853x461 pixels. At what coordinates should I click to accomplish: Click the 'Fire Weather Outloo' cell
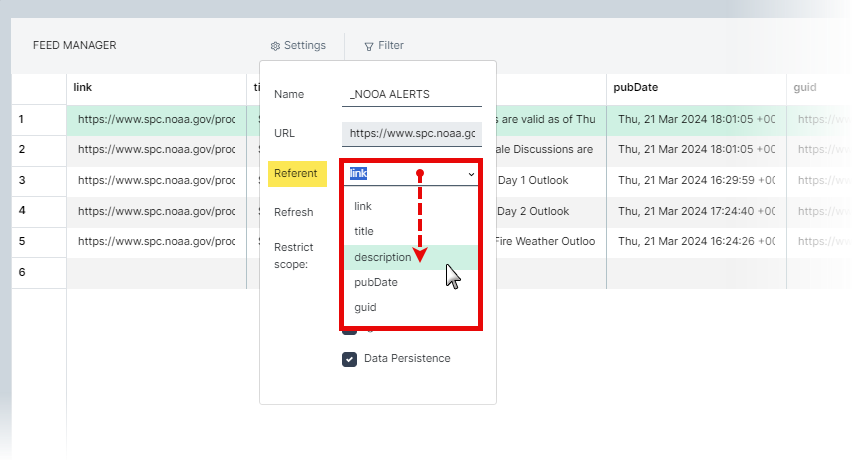(x=551, y=242)
